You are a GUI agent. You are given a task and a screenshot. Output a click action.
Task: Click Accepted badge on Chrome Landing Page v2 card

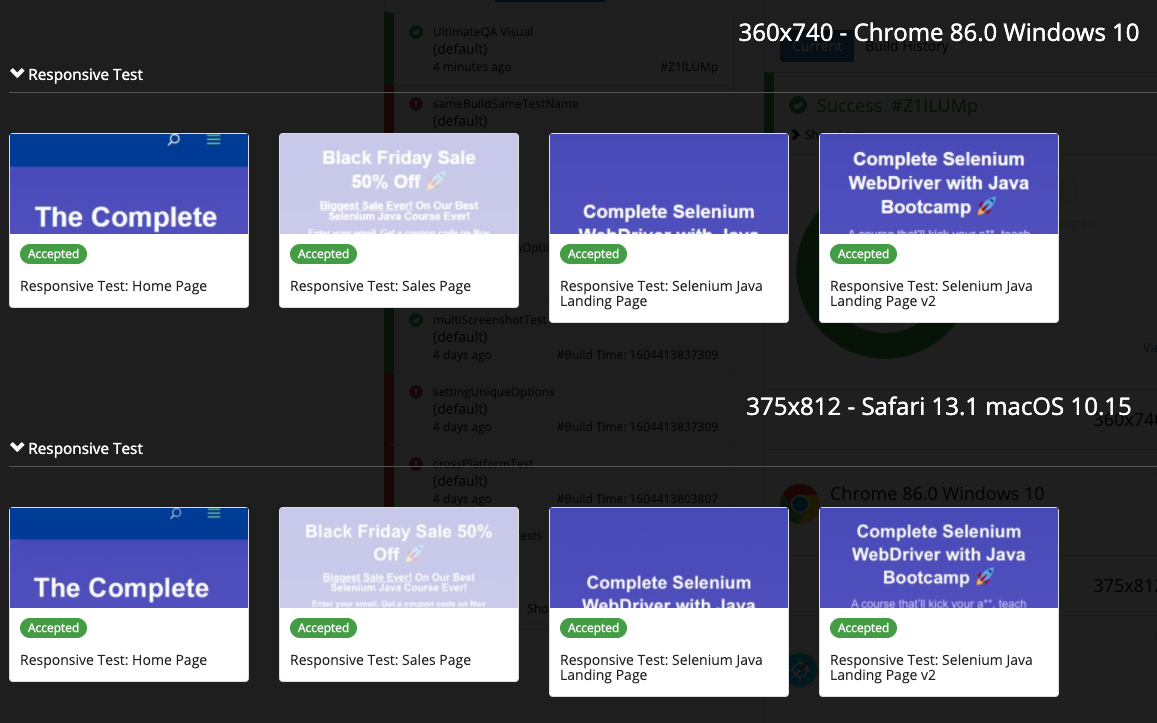coord(863,254)
